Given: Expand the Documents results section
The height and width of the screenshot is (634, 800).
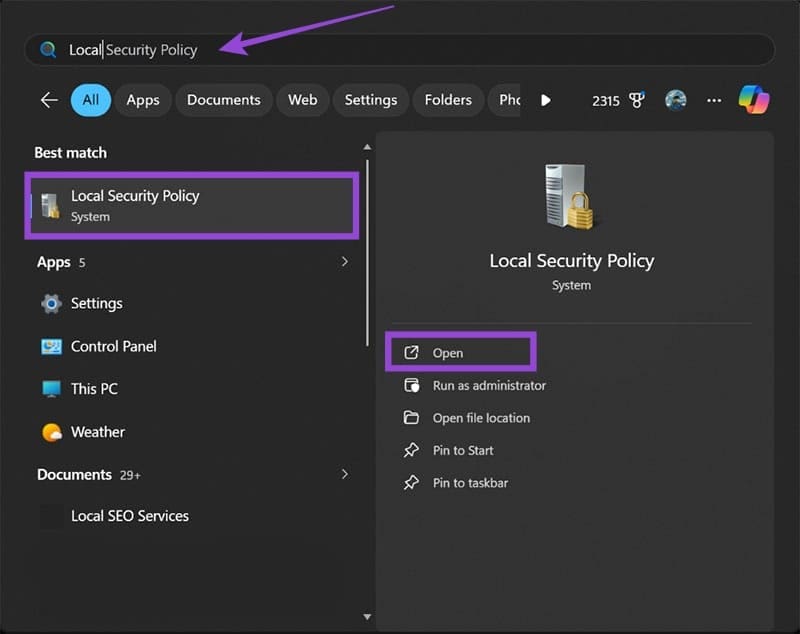Looking at the screenshot, I should 345,474.
